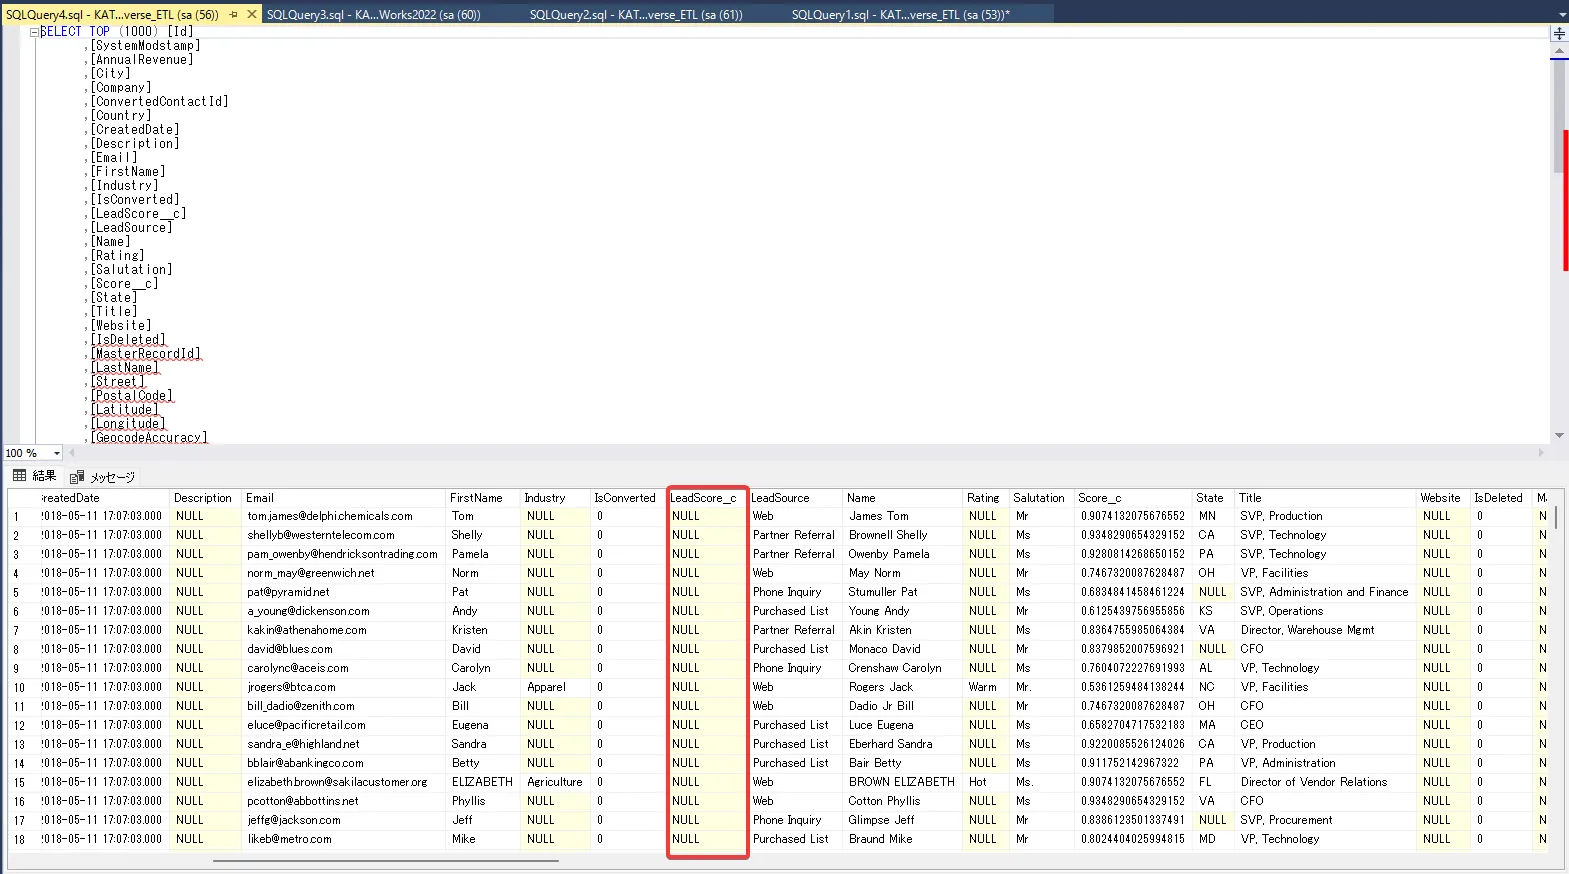The width and height of the screenshot is (1569, 874).
Task: Click the jrogers@btca.com email cell
Action: [x=344, y=688]
